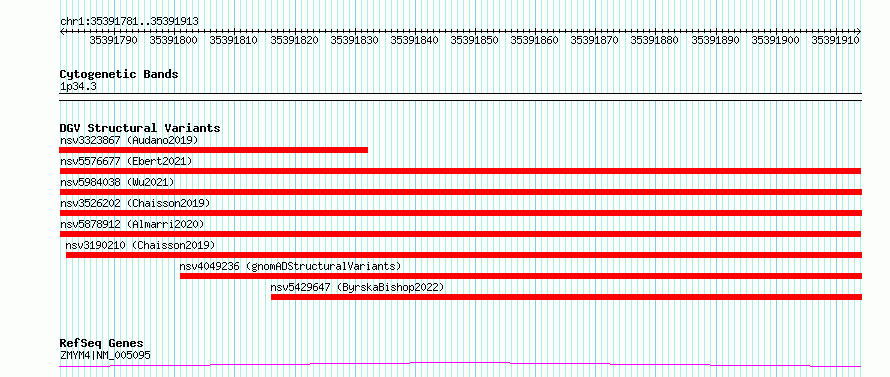Click the Cytogenetic Bands track title
The height and width of the screenshot is (377, 890).
[x=119, y=74]
